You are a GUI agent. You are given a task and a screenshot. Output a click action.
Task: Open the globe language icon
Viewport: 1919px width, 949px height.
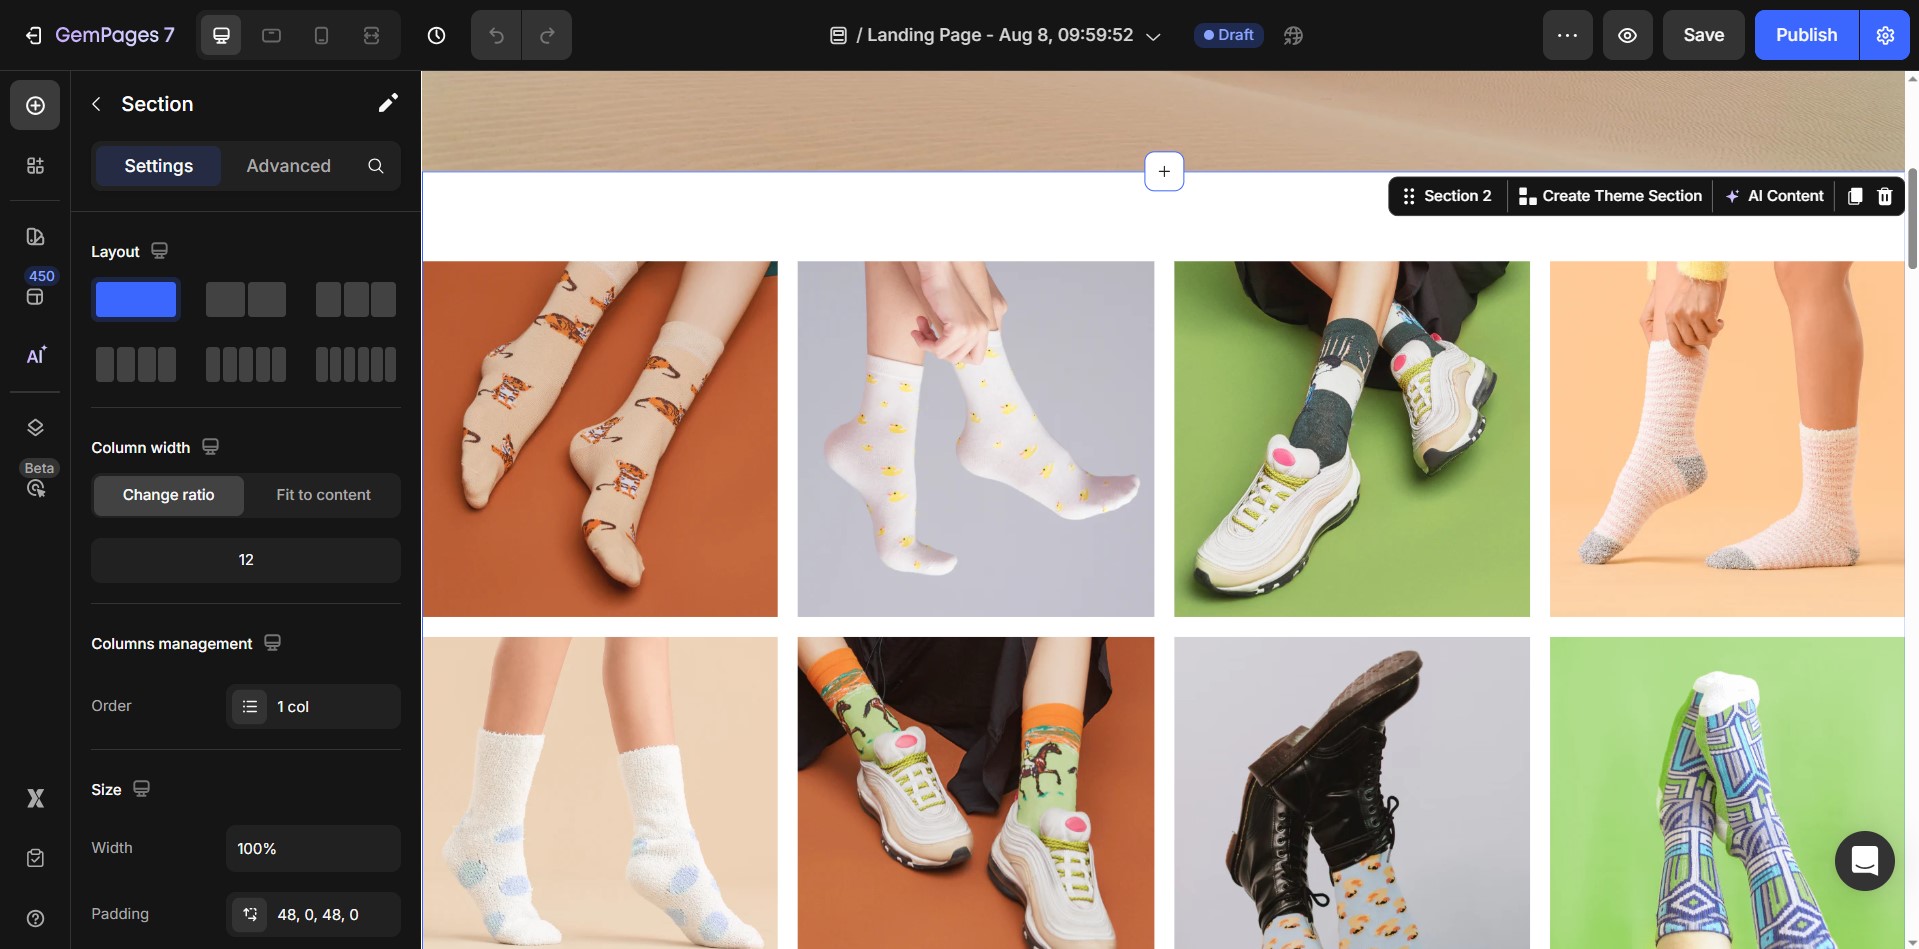click(1293, 36)
